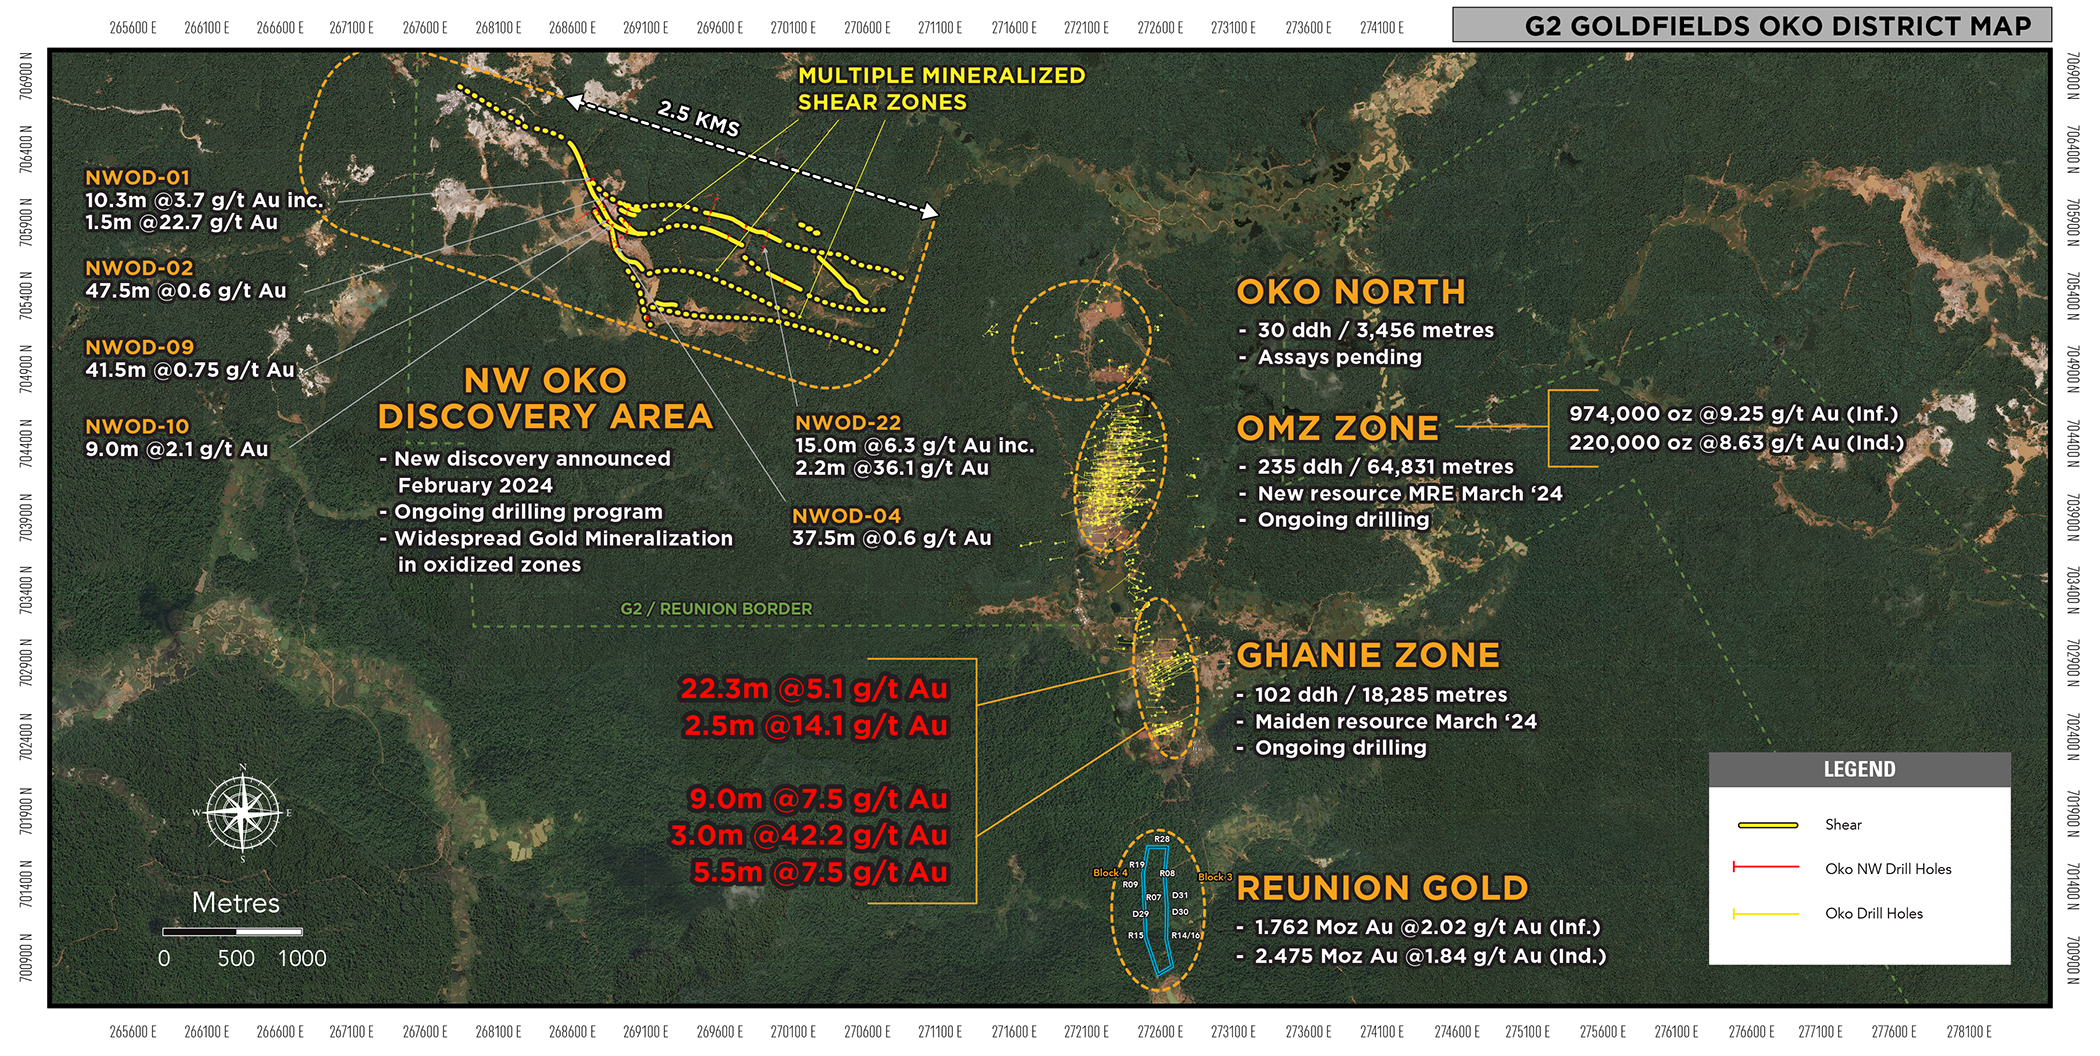This screenshot has width=2100, height=1056.
Task: Click the yellow Shear line symbol in legend
Action: click(1768, 825)
